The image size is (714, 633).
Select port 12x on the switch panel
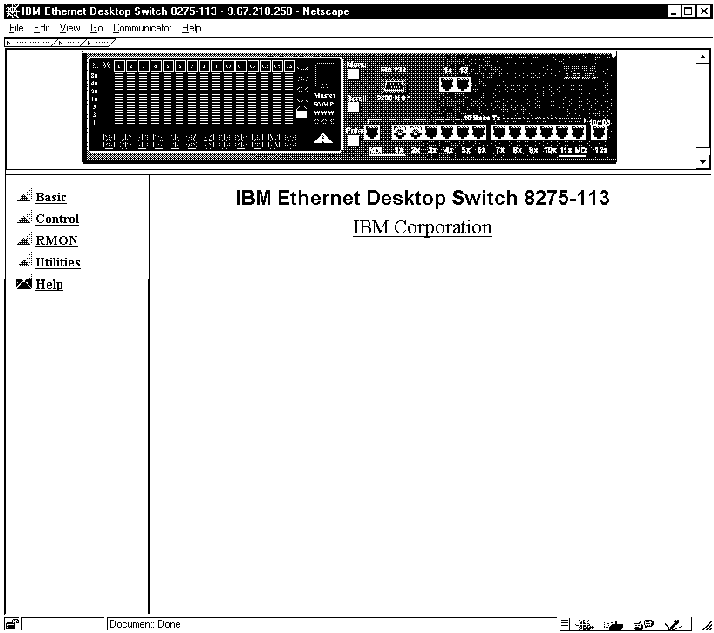tap(599, 133)
